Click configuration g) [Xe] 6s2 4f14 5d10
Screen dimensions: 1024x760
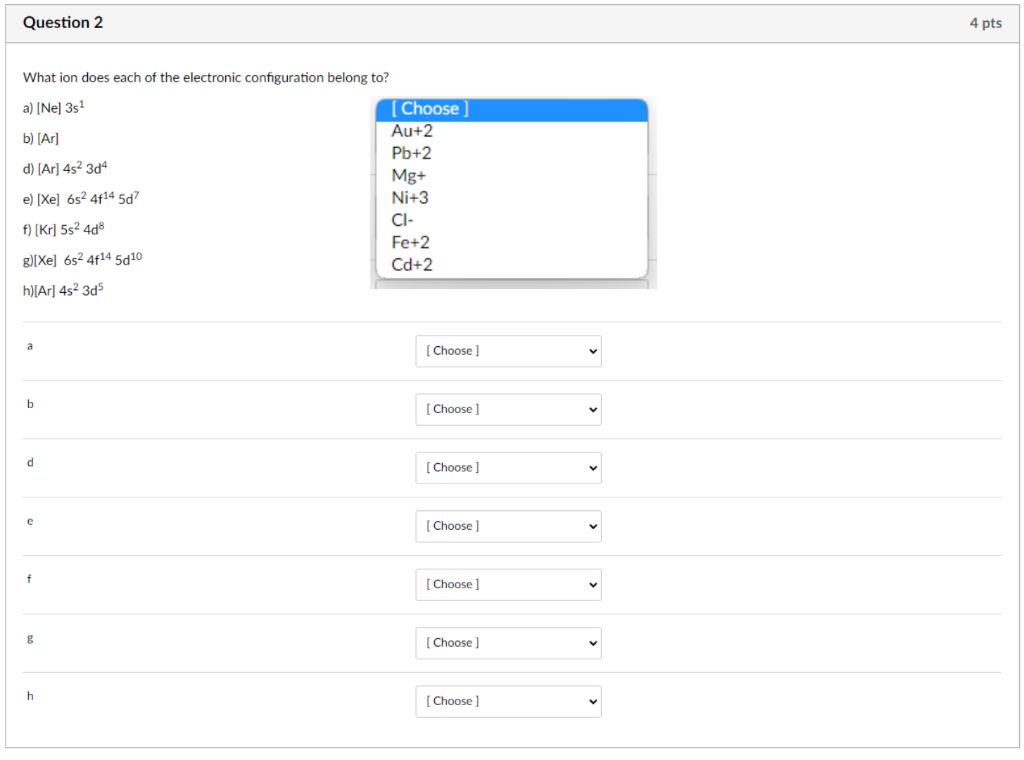point(82,259)
